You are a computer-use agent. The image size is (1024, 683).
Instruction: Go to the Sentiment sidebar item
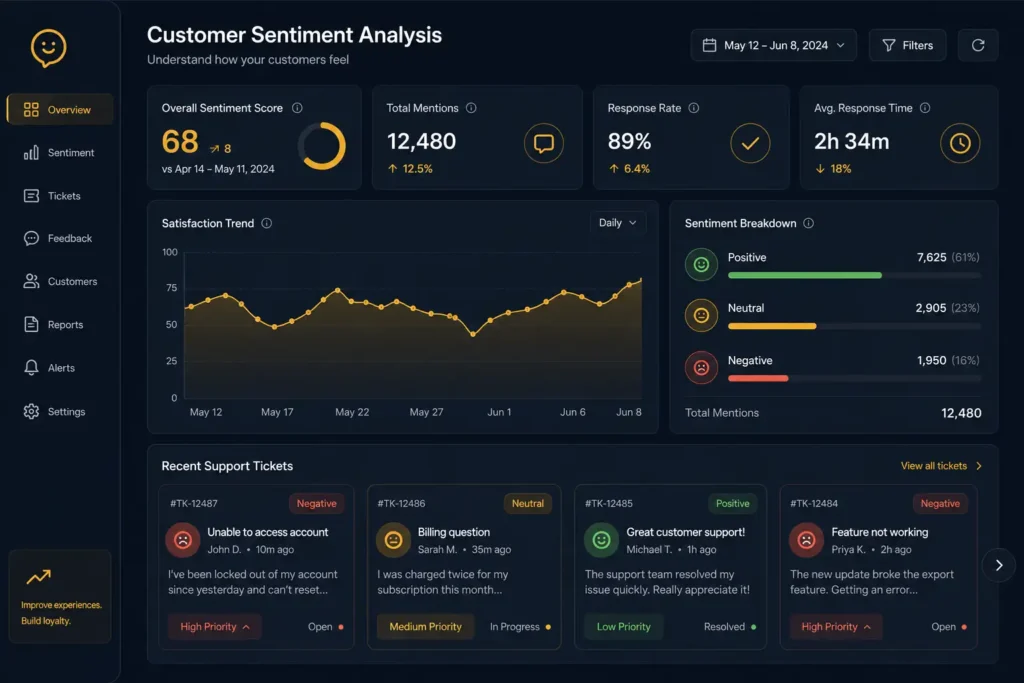pyautogui.click(x=59, y=153)
